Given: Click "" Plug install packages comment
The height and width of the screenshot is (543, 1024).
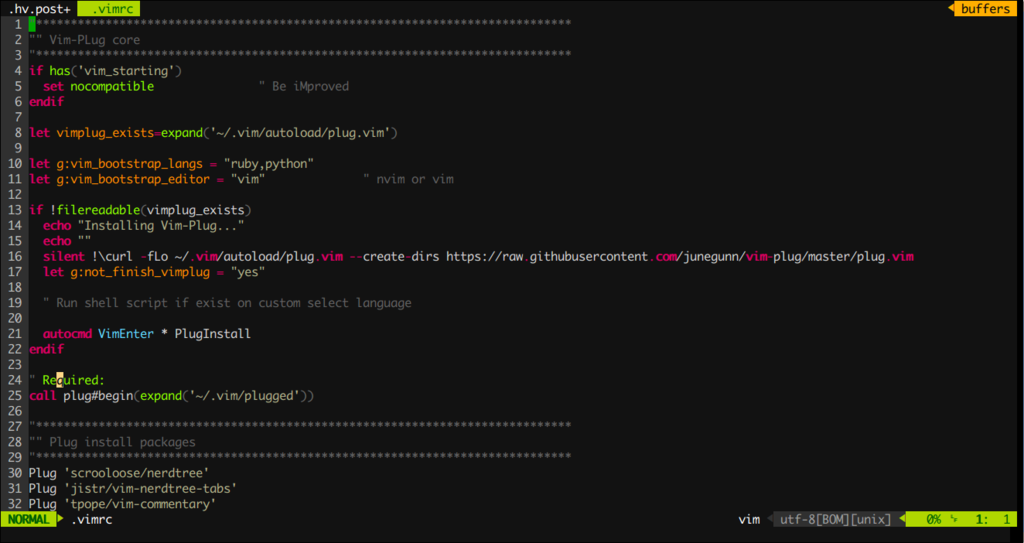Looking at the screenshot, I should coord(112,442).
